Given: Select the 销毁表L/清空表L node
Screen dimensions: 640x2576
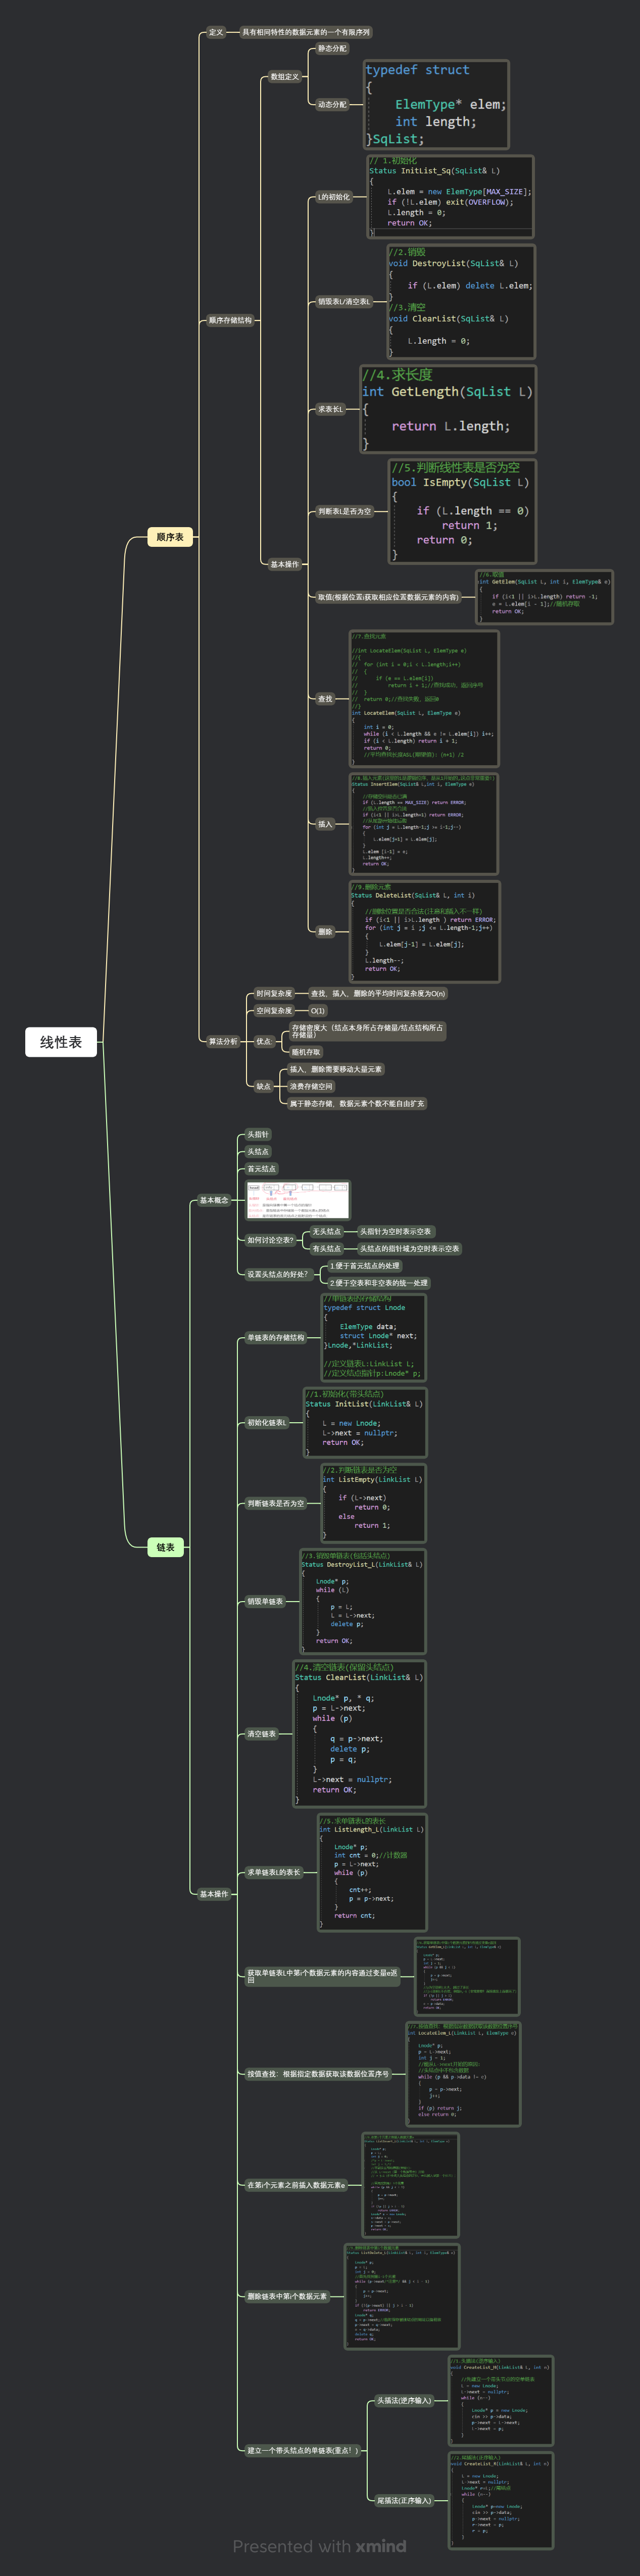Looking at the screenshot, I should [344, 301].
